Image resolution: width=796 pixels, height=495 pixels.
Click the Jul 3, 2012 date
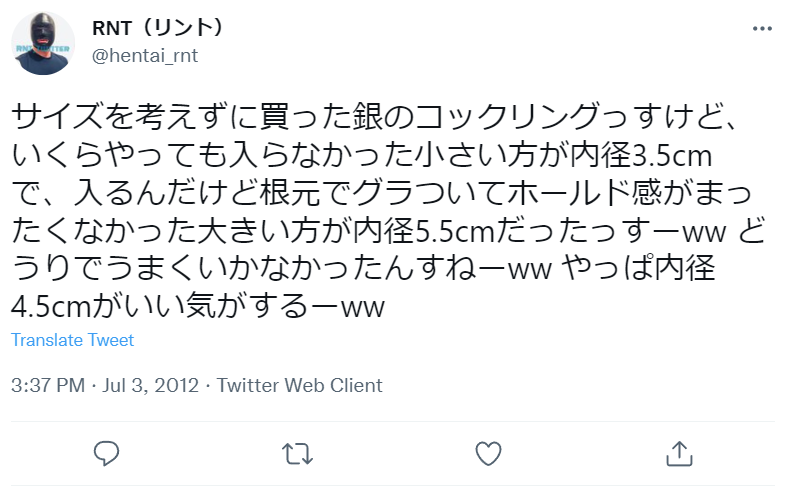(150, 385)
